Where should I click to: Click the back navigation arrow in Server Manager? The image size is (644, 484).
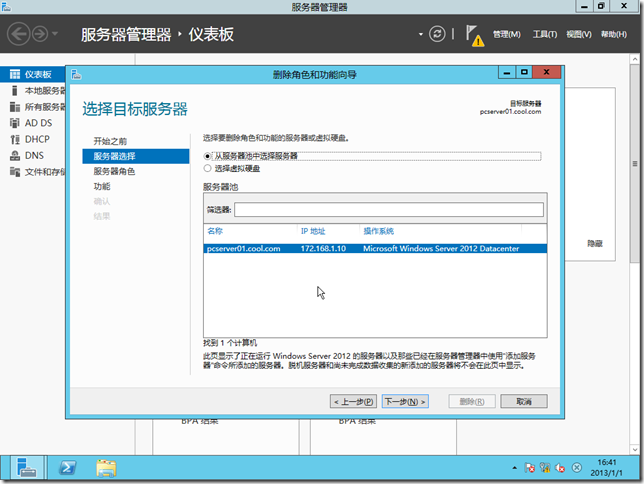click(18, 34)
